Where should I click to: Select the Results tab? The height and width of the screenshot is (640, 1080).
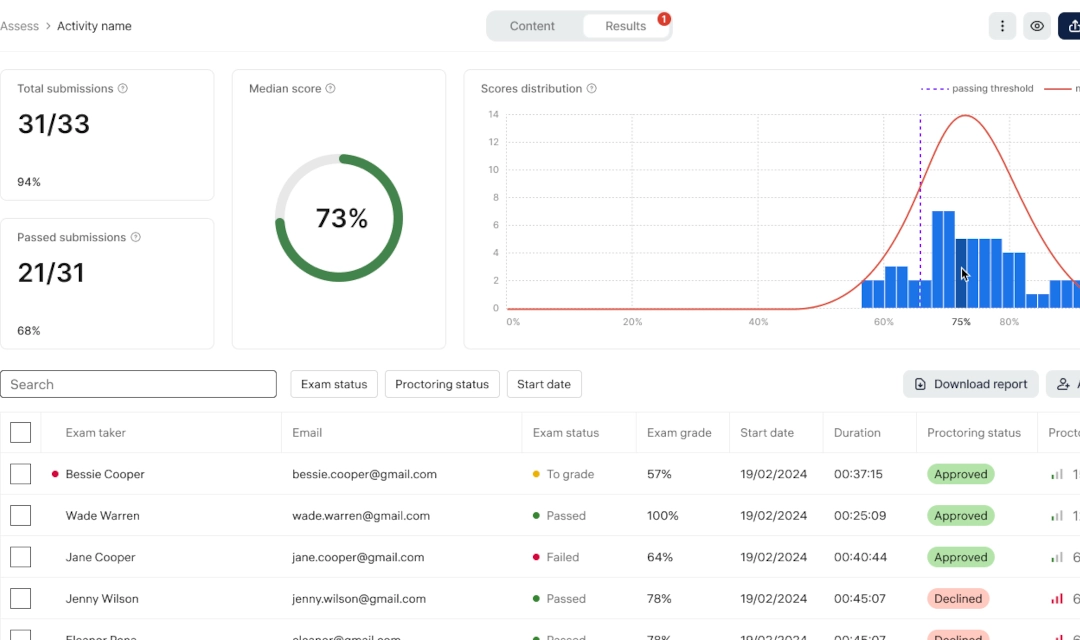626,26
